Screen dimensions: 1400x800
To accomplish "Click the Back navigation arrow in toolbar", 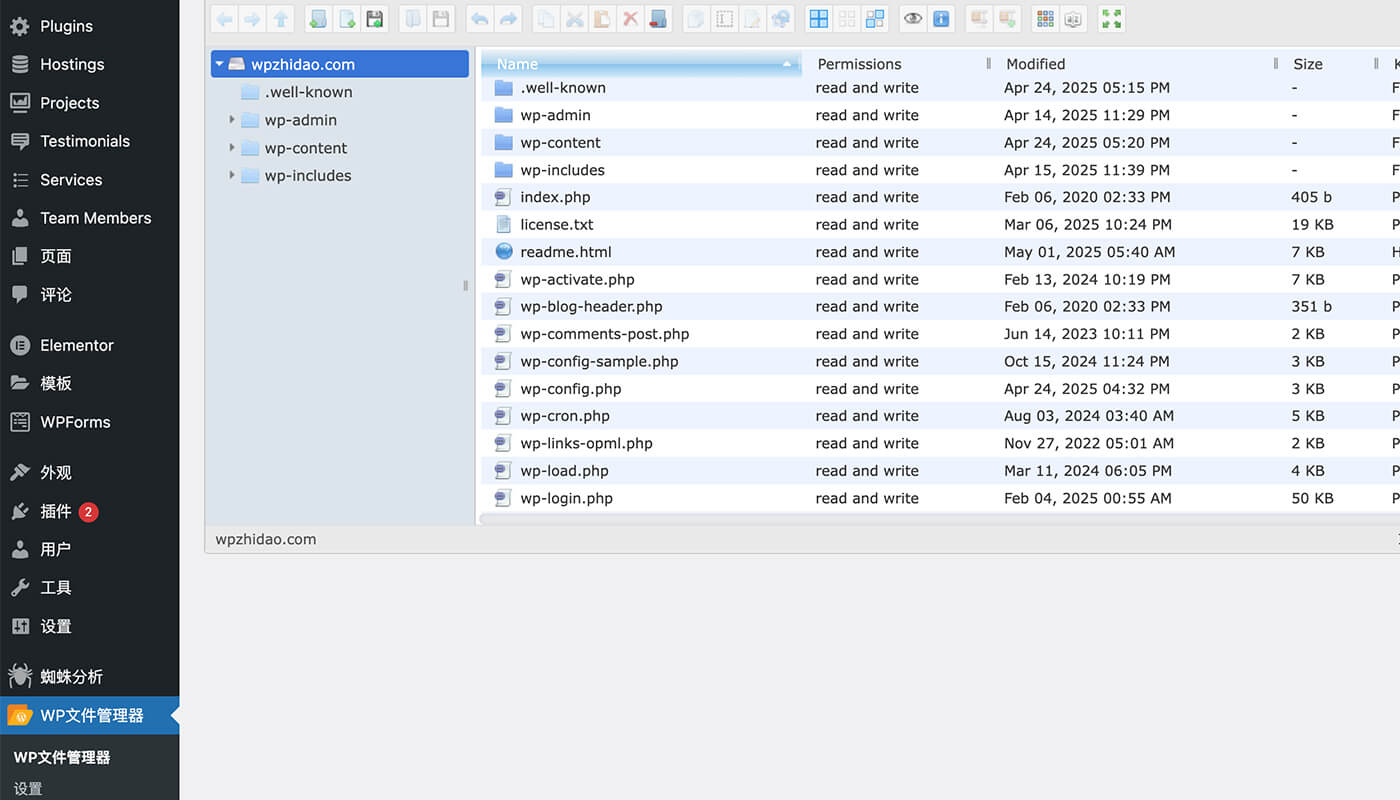I will click(225, 18).
